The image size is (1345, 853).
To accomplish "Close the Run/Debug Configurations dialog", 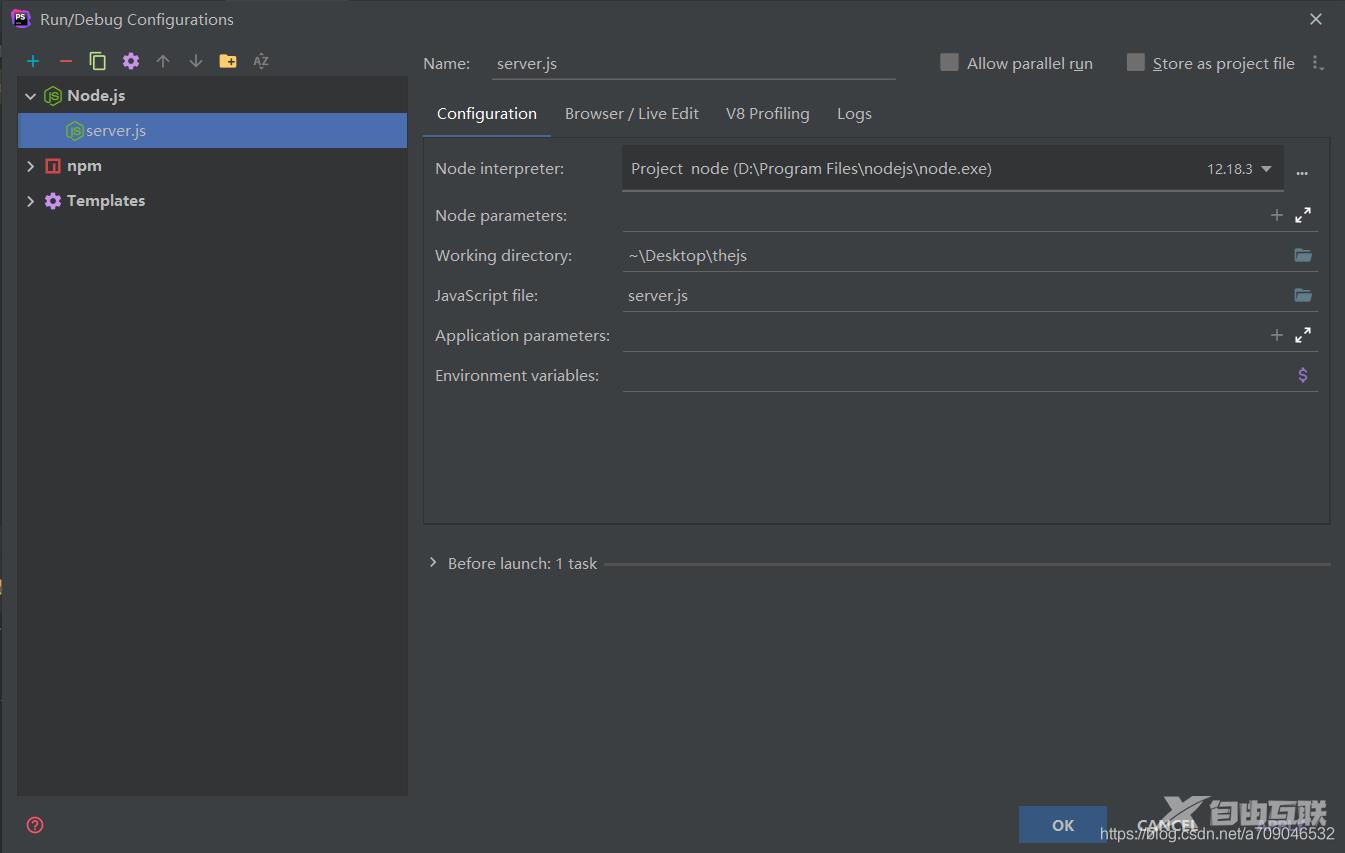I will click(1316, 19).
